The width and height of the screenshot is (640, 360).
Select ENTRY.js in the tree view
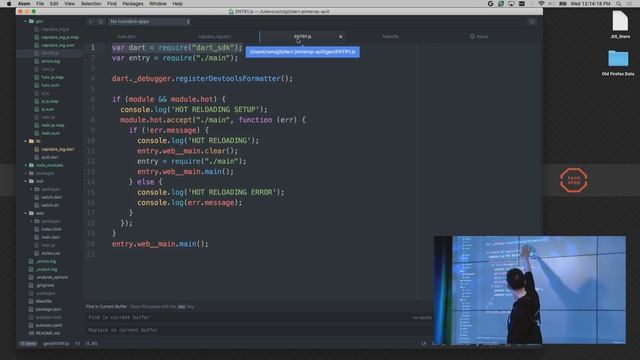(49, 53)
